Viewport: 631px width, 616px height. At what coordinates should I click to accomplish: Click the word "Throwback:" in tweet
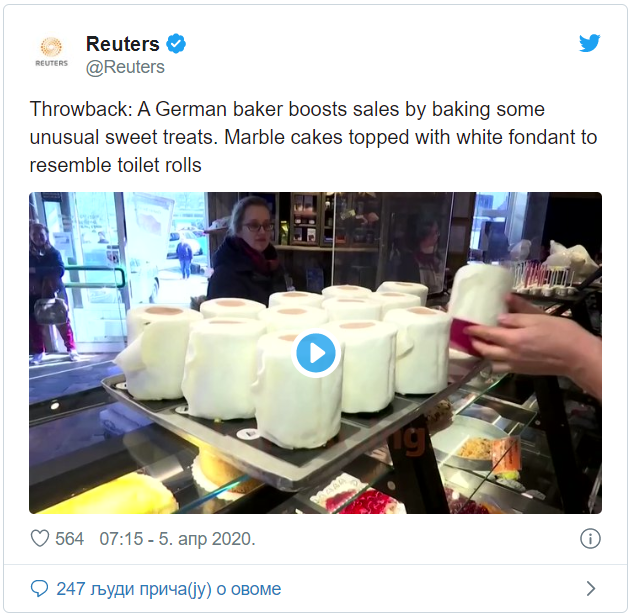(81, 109)
